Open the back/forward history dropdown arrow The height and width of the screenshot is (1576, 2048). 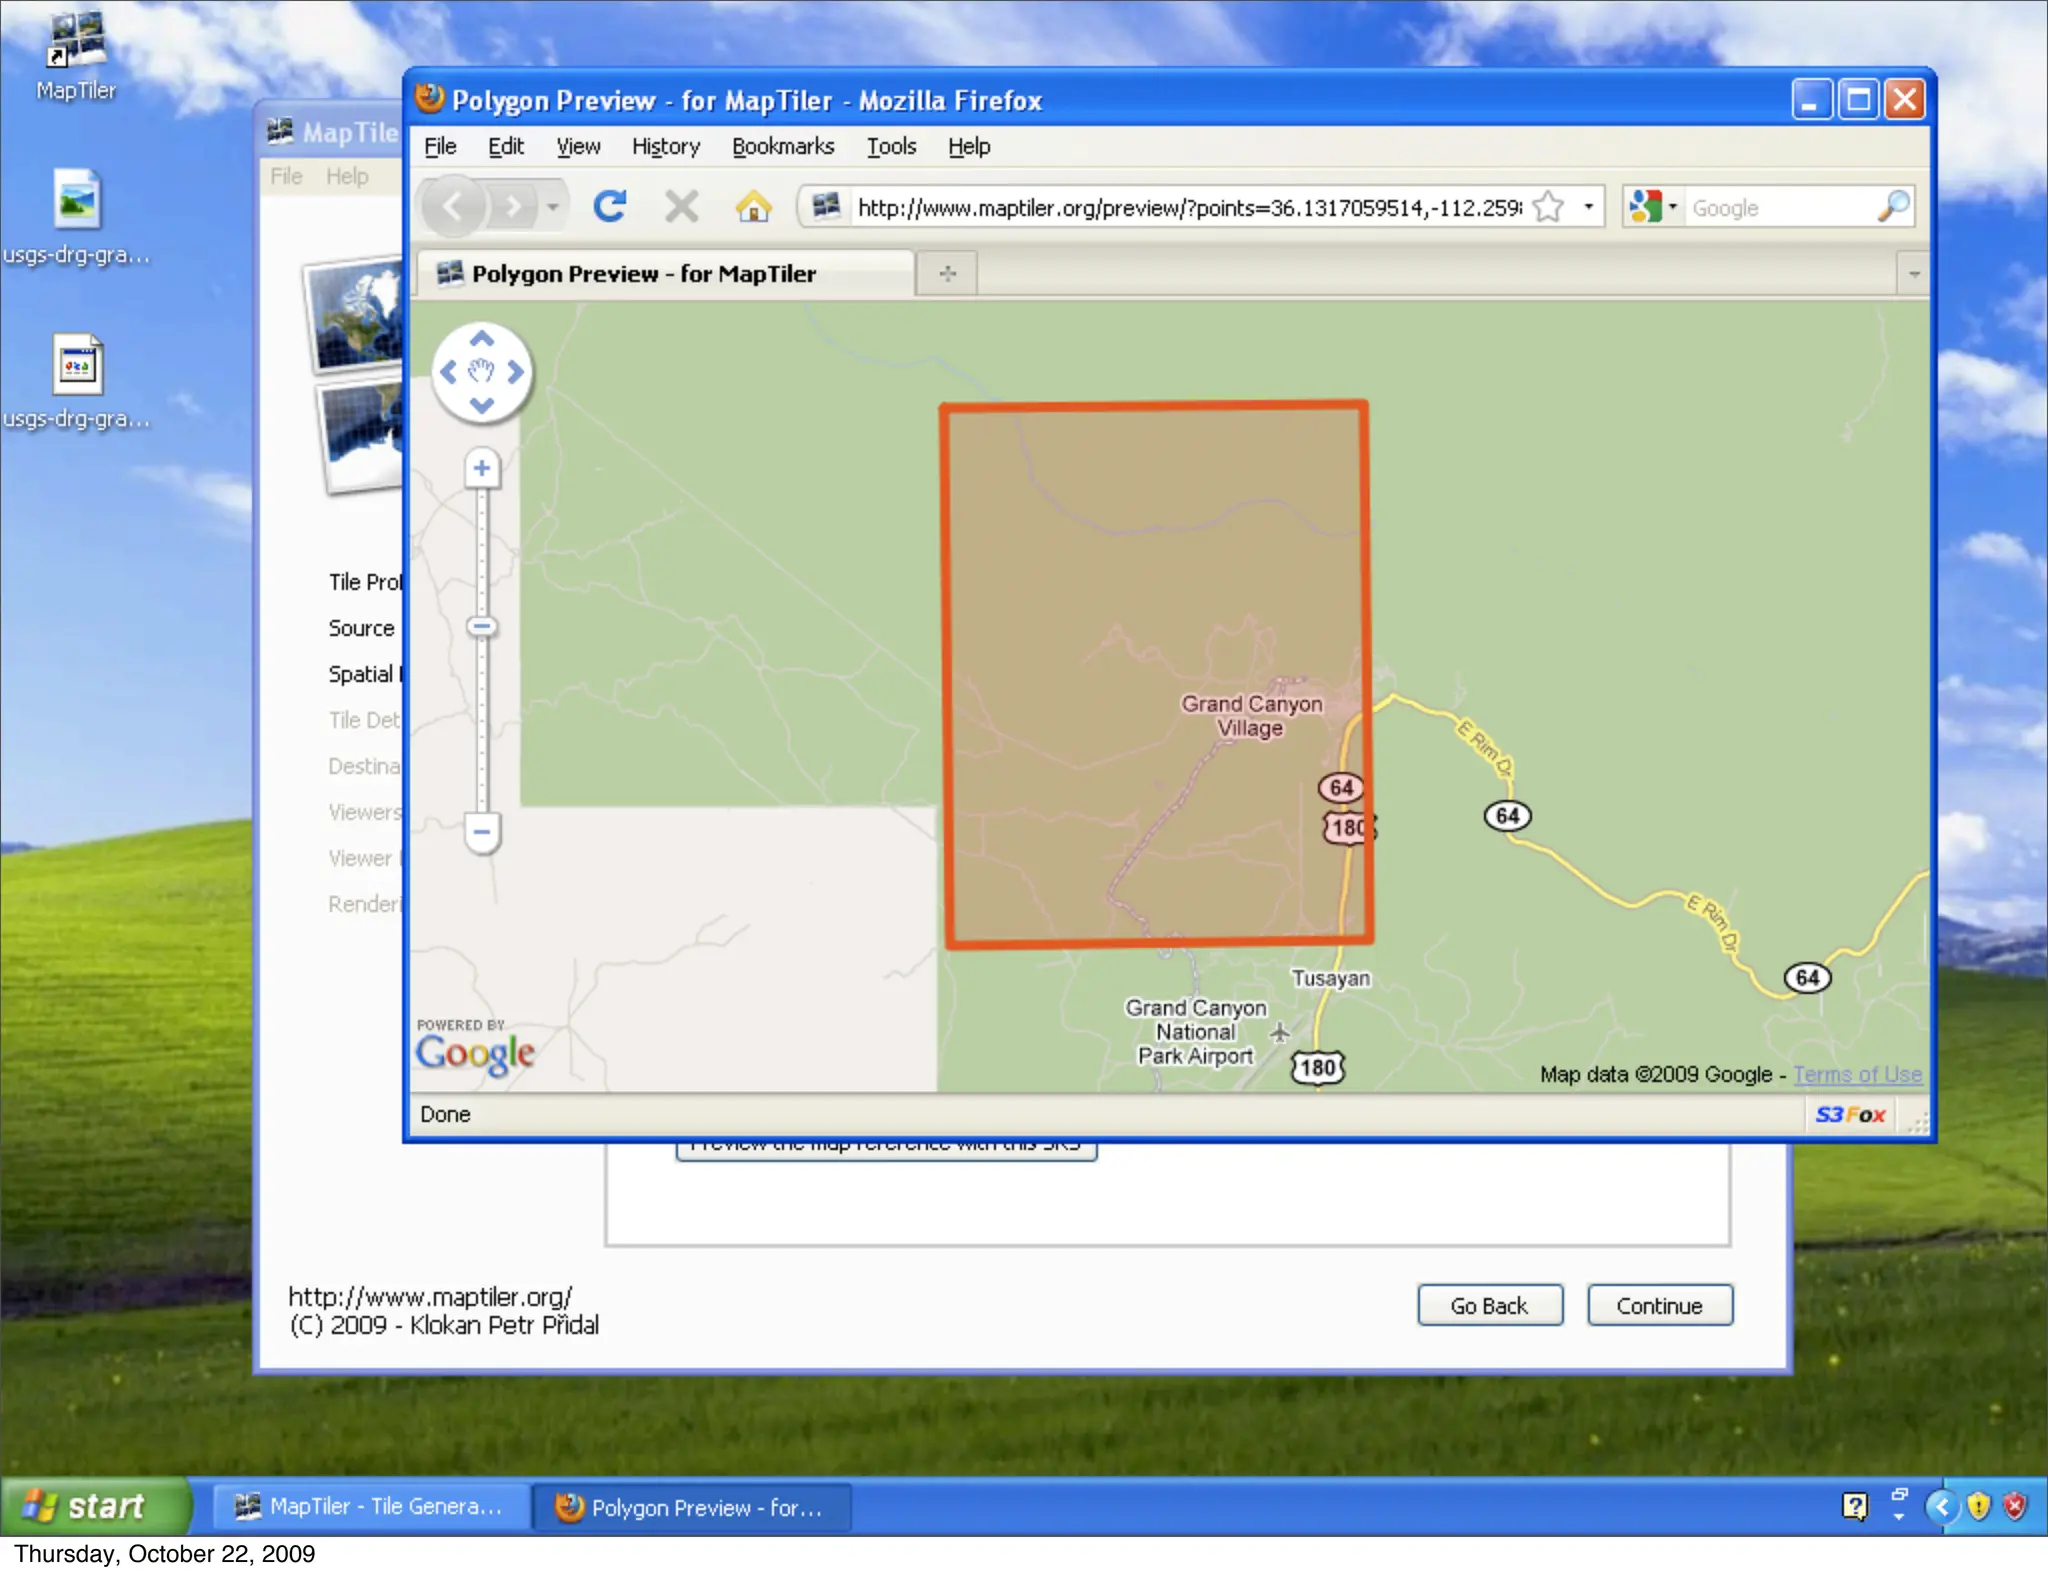point(552,207)
